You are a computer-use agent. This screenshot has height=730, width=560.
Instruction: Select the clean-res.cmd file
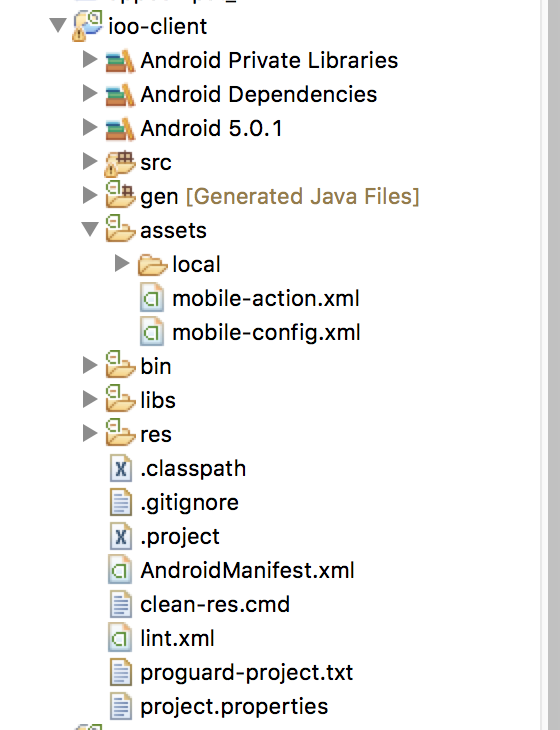(215, 605)
